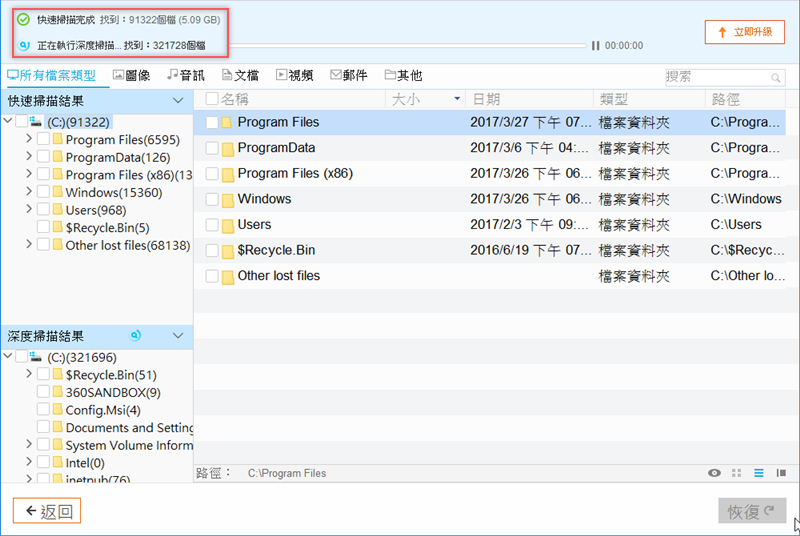Collapse the deep scan results panel

[178, 336]
